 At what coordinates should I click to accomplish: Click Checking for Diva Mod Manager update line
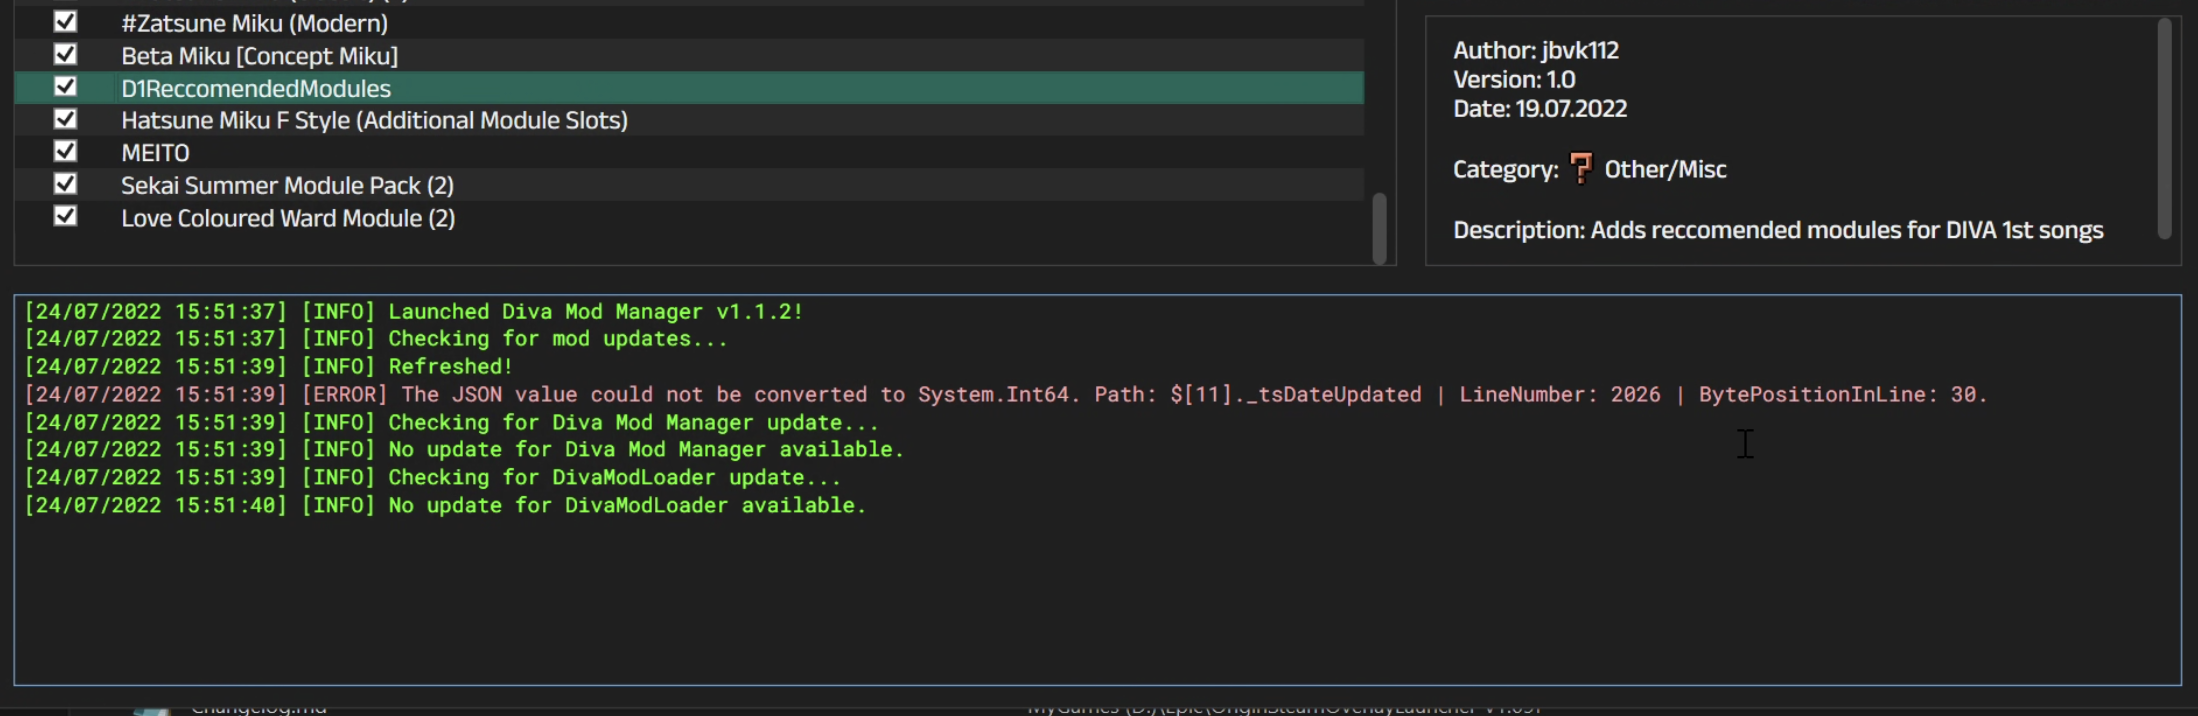click(451, 422)
